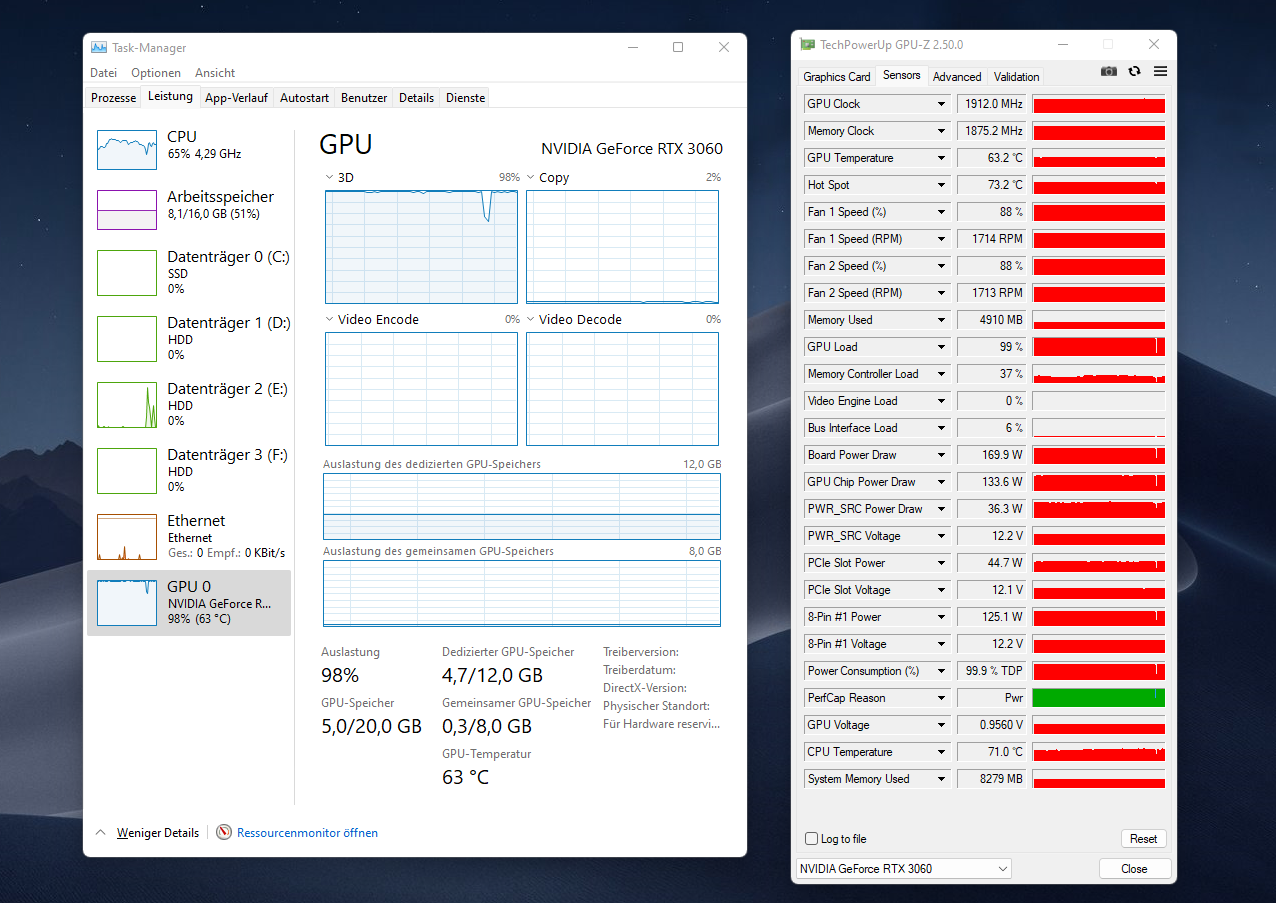Switch to the Details tab
The image size is (1276, 903).
(416, 97)
